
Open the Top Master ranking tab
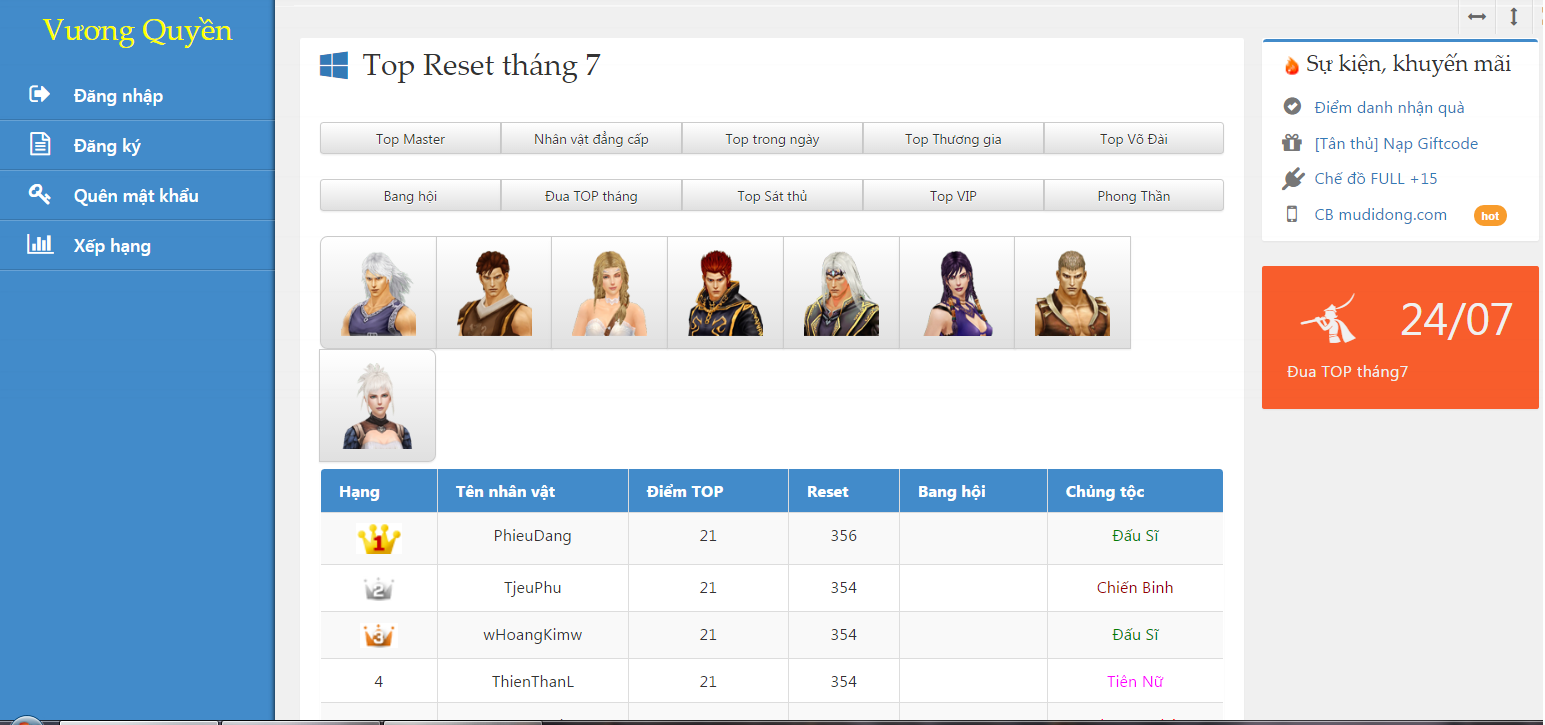click(410, 139)
